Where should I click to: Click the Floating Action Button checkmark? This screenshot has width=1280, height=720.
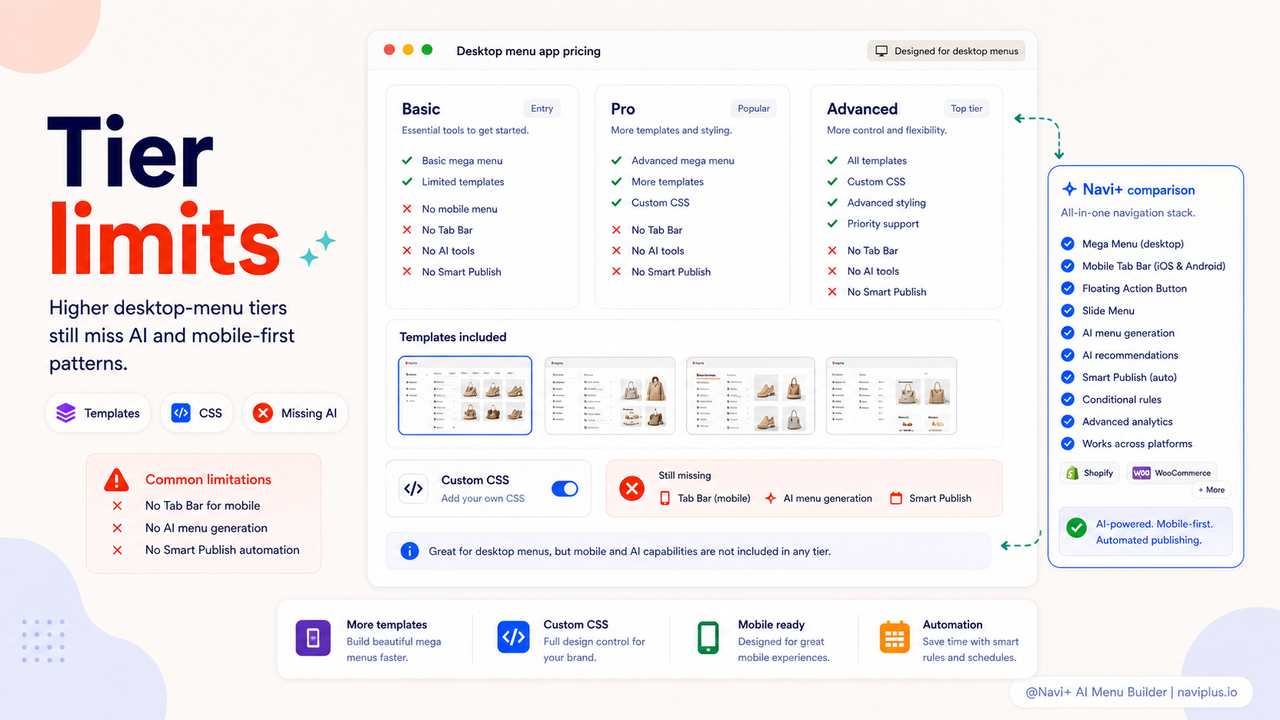(1068, 288)
